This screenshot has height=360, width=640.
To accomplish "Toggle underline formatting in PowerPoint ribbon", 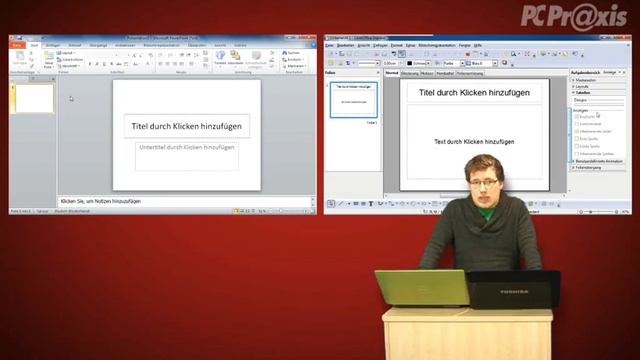I will point(104,64).
